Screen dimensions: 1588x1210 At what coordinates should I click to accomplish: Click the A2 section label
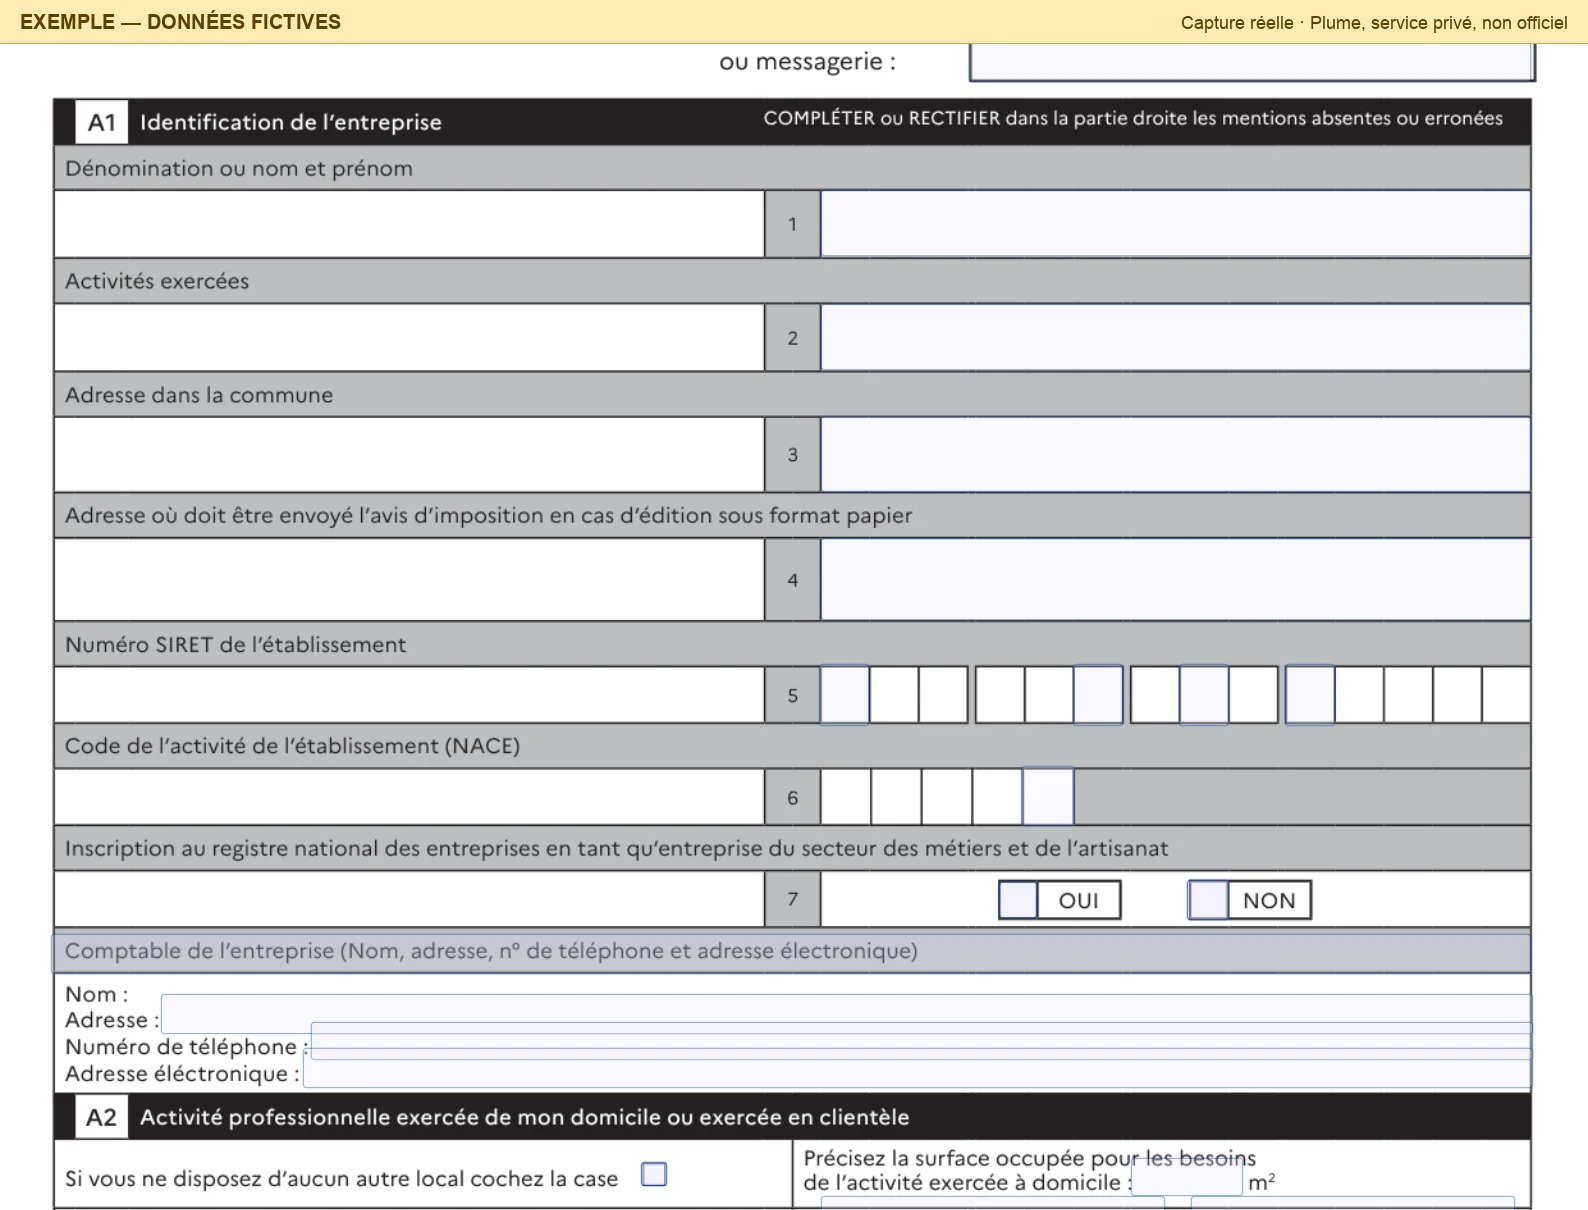102,1117
